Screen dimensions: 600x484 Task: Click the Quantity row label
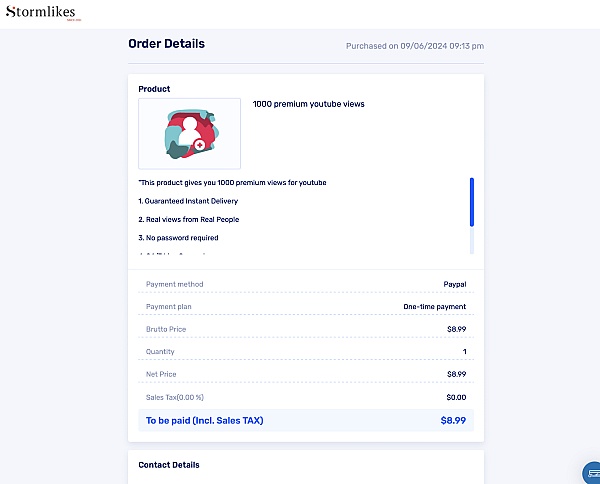tap(160, 352)
